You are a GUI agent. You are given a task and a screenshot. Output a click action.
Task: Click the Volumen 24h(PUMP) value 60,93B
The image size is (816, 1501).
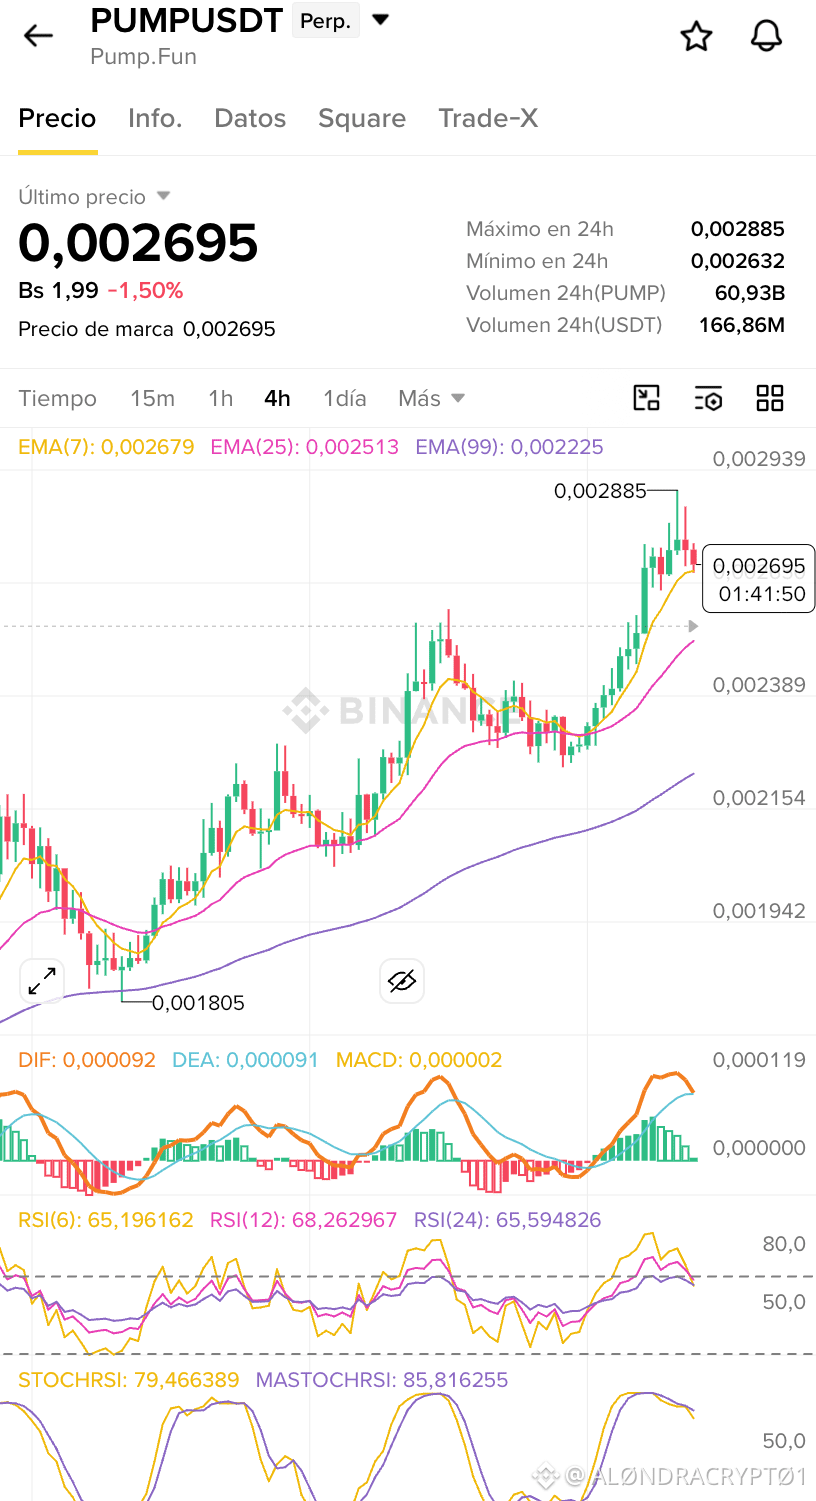click(750, 293)
